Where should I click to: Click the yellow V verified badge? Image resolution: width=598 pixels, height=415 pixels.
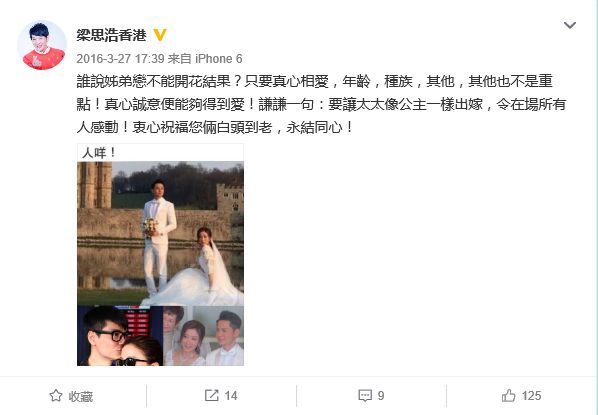click(x=160, y=35)
